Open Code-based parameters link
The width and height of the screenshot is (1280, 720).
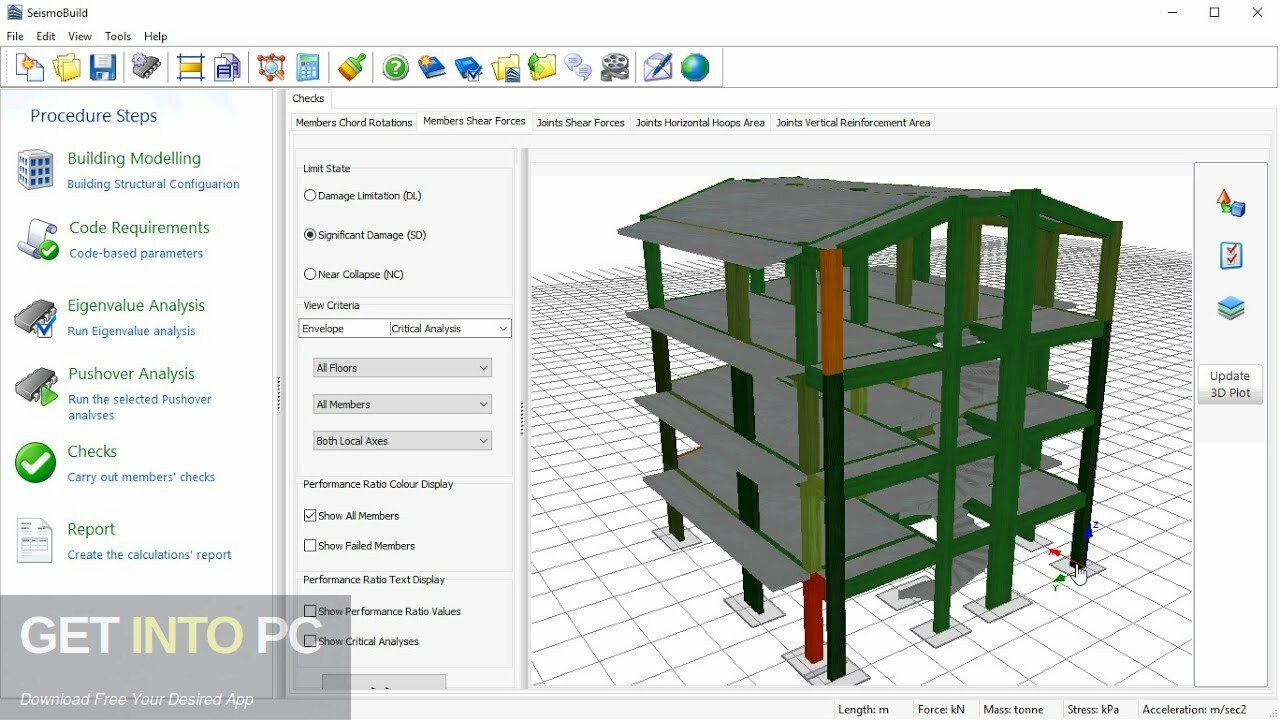[x=136, y=253]
